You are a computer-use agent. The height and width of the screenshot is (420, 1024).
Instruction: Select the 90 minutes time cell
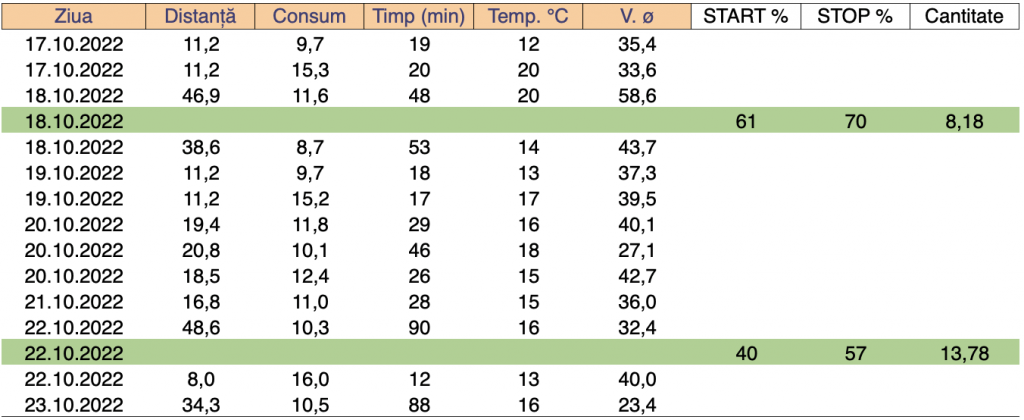click(x=419, y=327)
